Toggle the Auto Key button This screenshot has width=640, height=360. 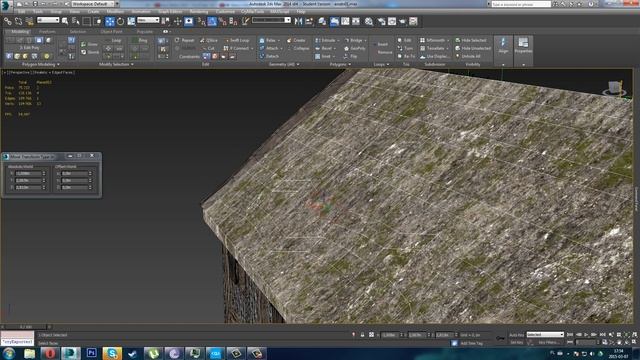516,335
